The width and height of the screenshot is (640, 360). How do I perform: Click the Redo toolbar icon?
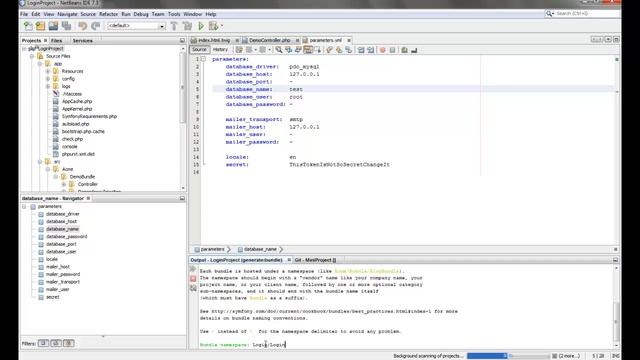(95, 26)
